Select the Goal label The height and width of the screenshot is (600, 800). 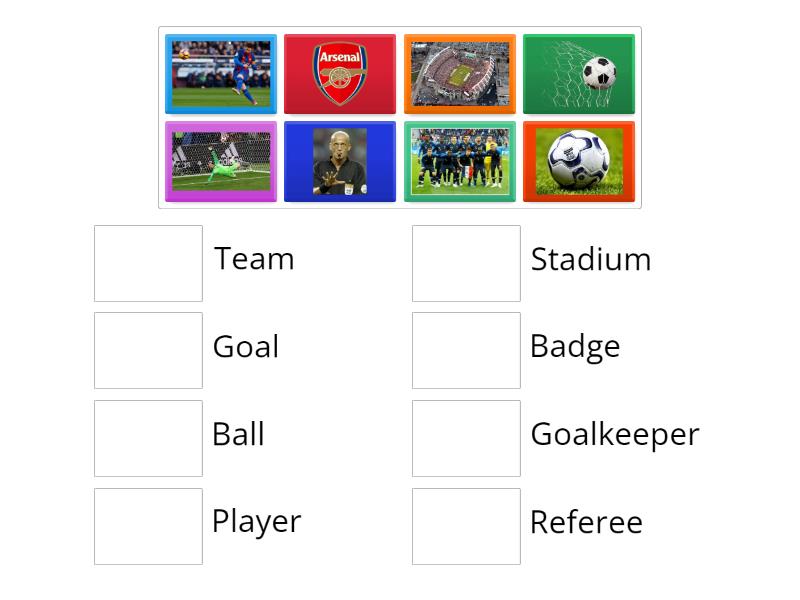[x=246, y=348]
